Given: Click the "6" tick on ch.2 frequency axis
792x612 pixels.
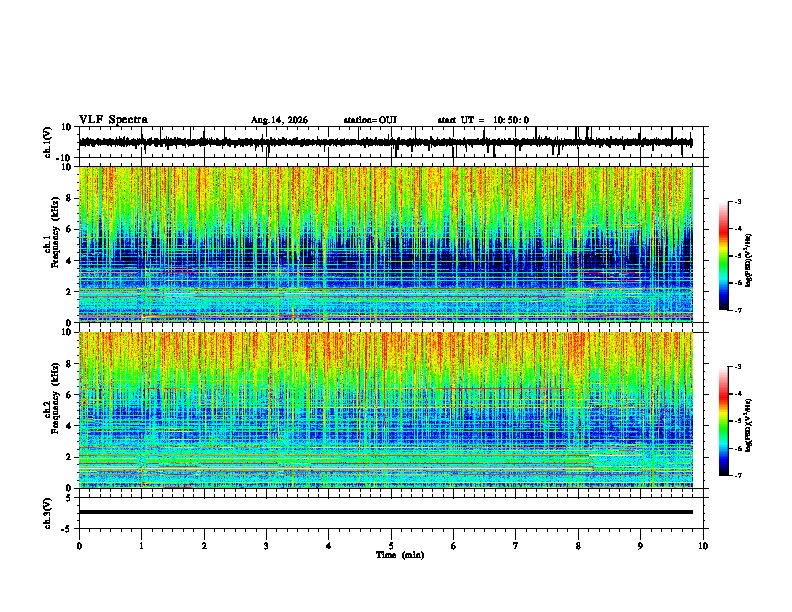Looking at the screenshot, I should (x=70, y=395).
